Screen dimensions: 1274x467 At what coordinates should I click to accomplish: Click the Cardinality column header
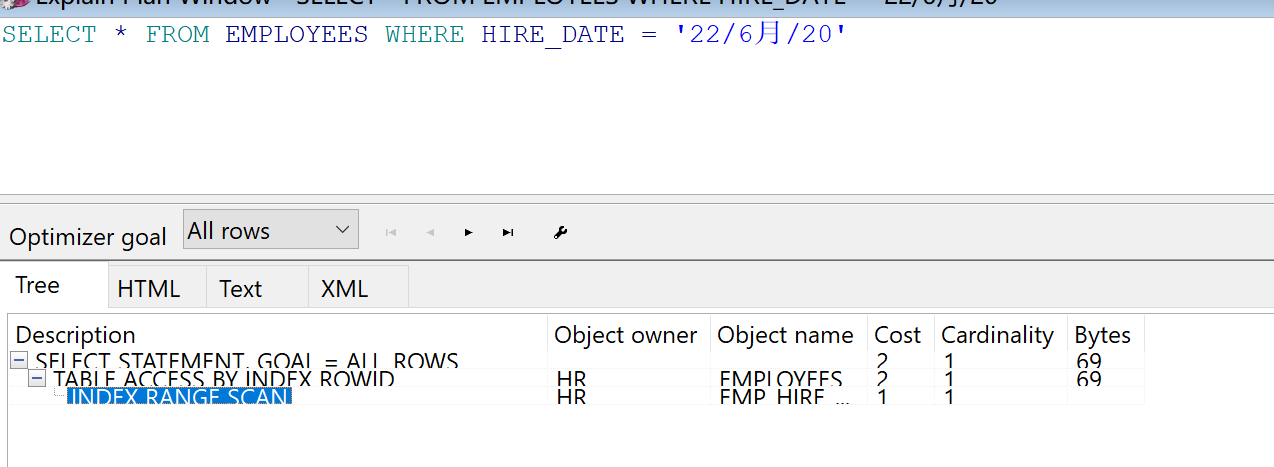(x=1000, y=335)
